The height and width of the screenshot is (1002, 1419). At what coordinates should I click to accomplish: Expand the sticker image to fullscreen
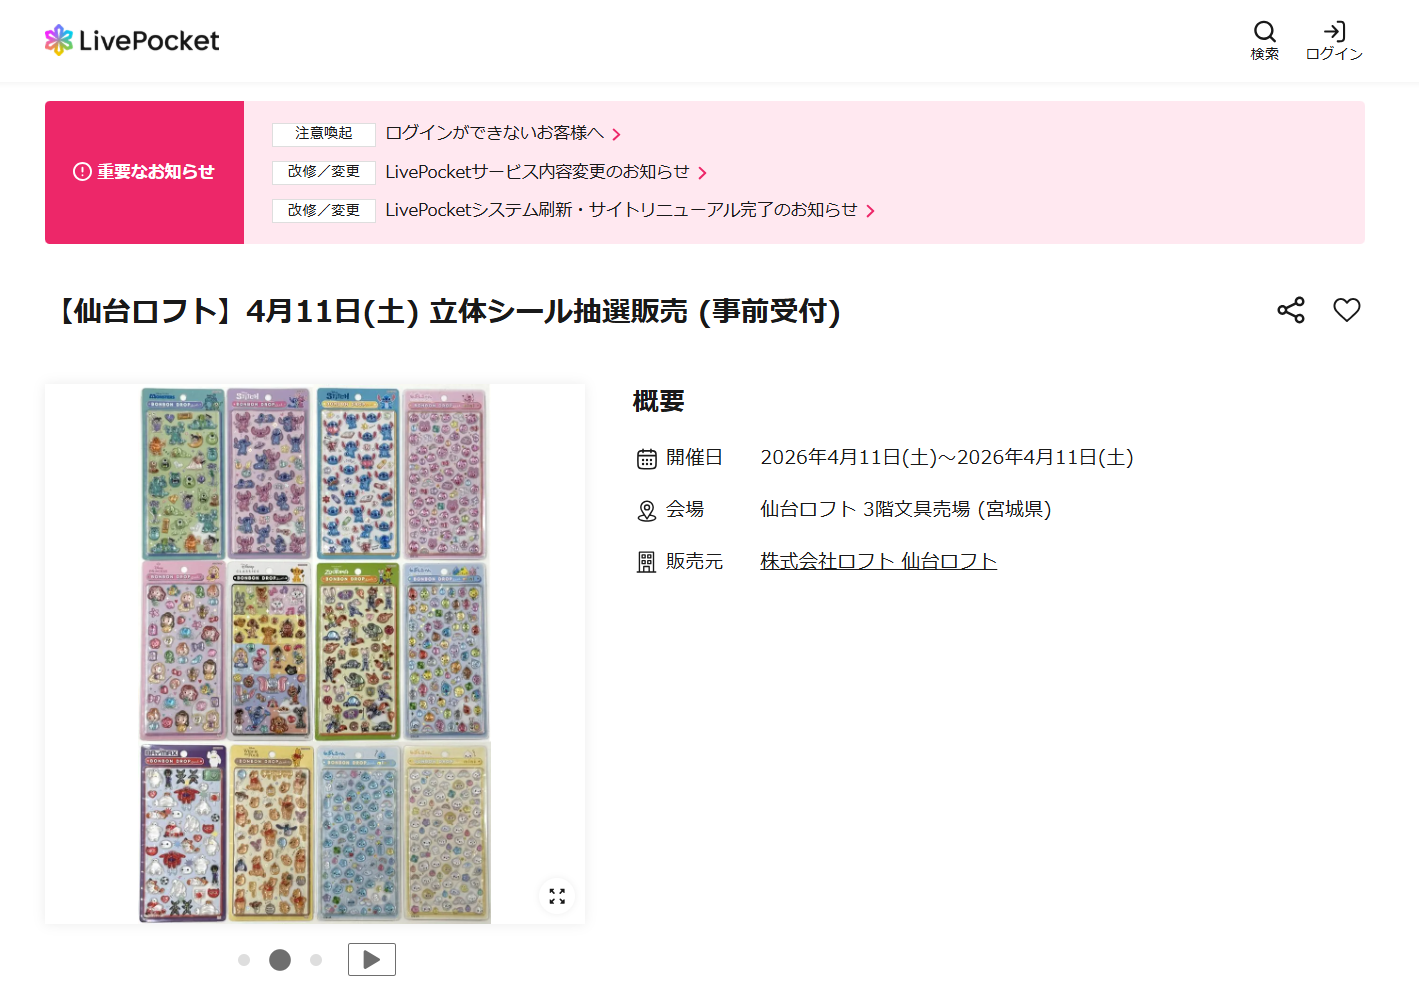coord(557,896)
